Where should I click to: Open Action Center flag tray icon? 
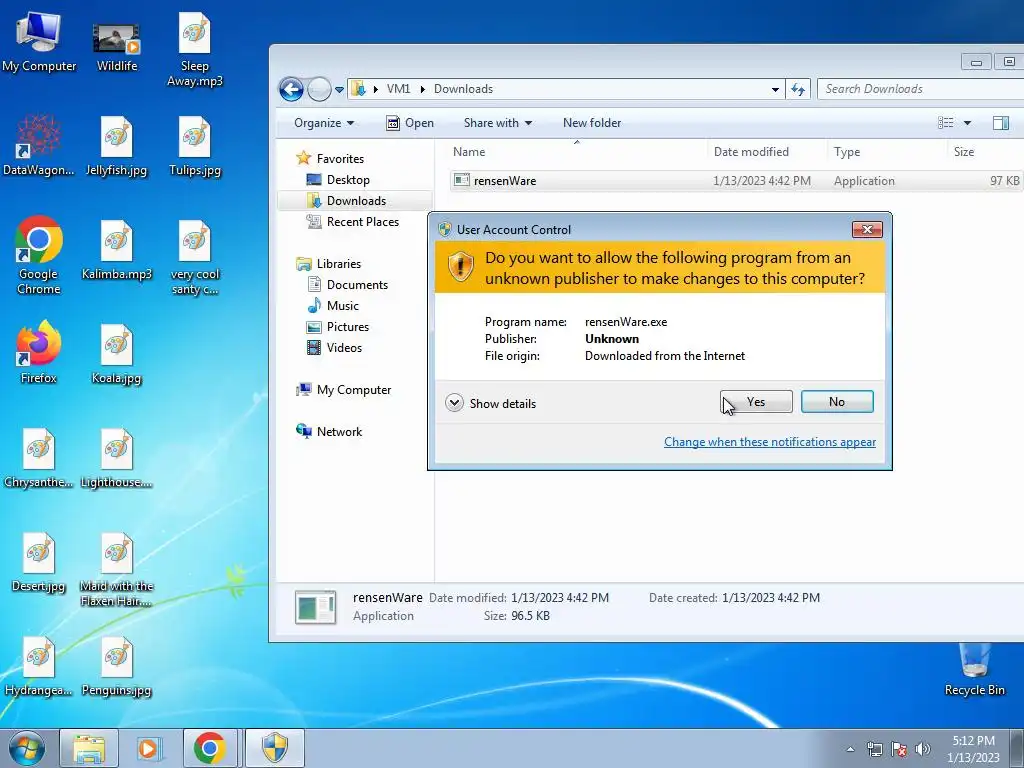[899, 749]
